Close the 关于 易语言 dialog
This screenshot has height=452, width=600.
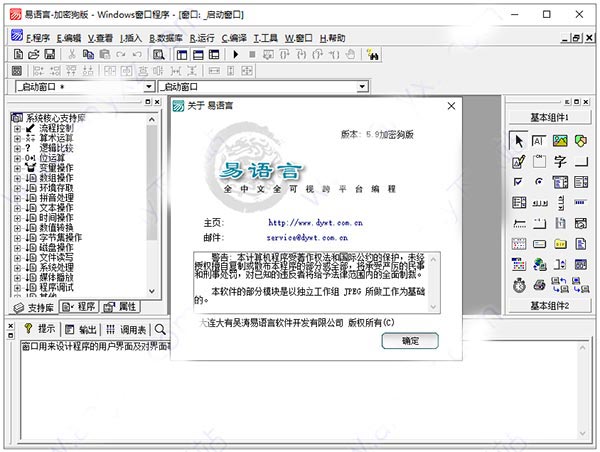coord(451,106)
